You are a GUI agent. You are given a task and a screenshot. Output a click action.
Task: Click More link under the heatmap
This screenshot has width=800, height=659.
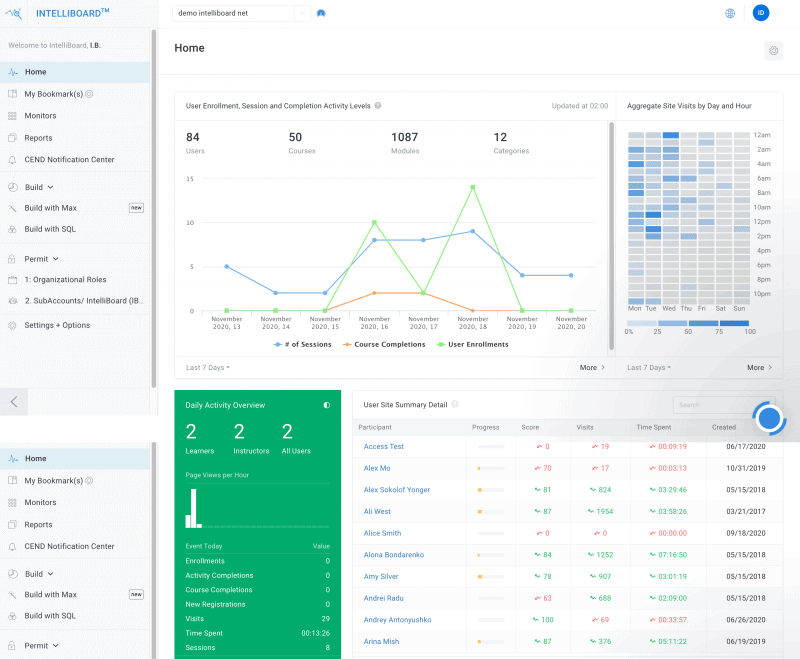click(x=759, y=367)
